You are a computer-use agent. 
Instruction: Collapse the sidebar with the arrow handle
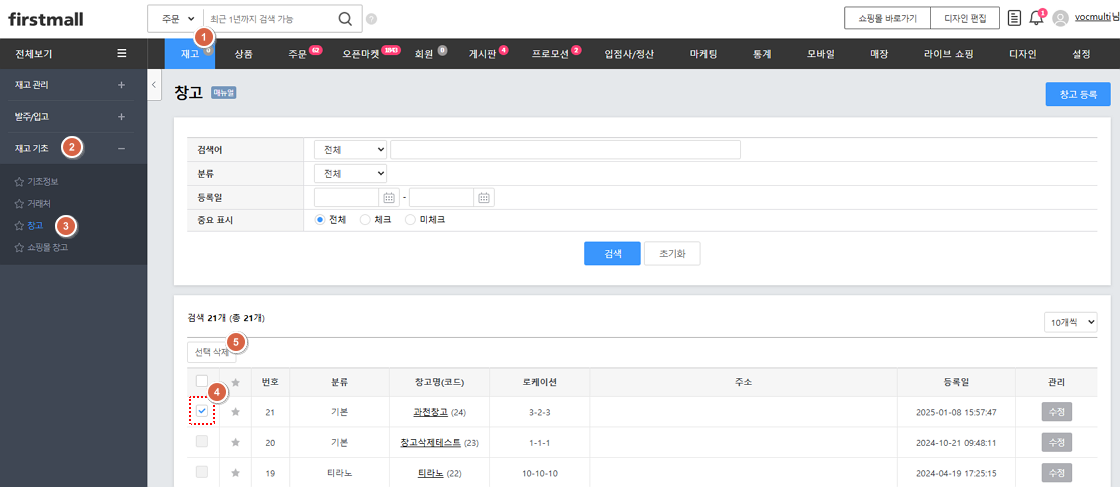(155, 86)
